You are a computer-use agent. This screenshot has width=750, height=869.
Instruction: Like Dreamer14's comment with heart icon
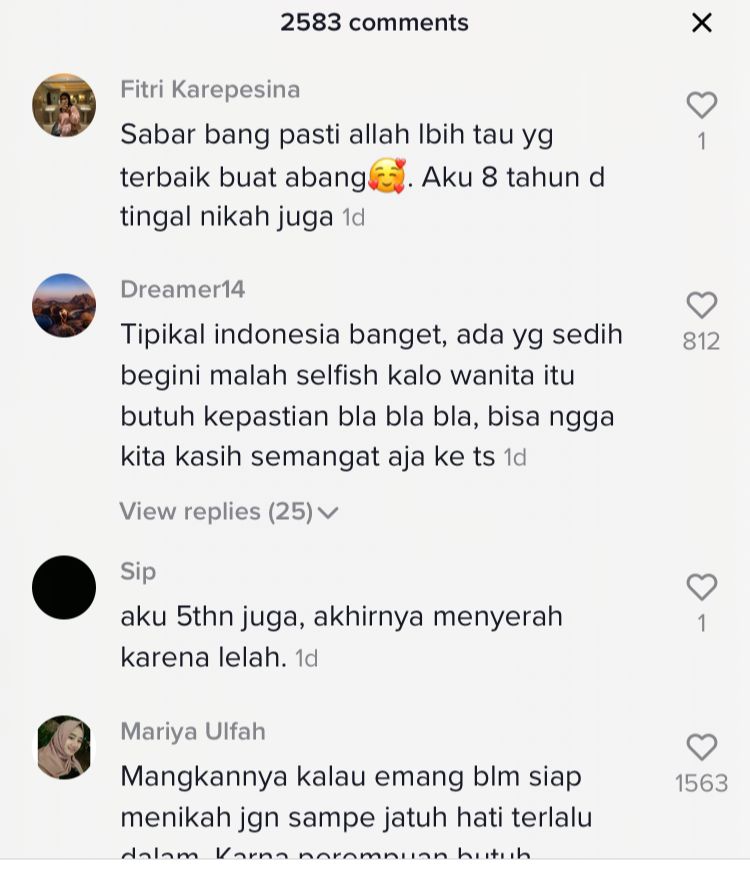pos(702,305)
